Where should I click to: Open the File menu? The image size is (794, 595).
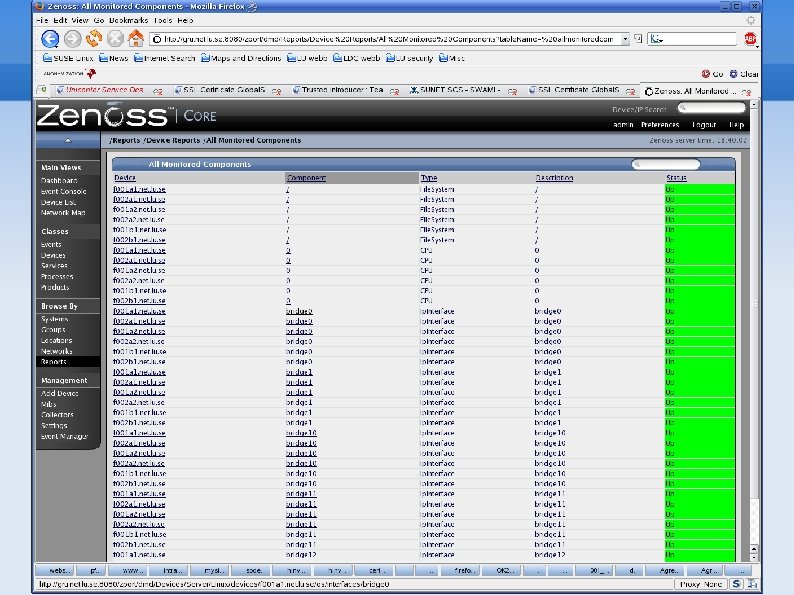42,20
